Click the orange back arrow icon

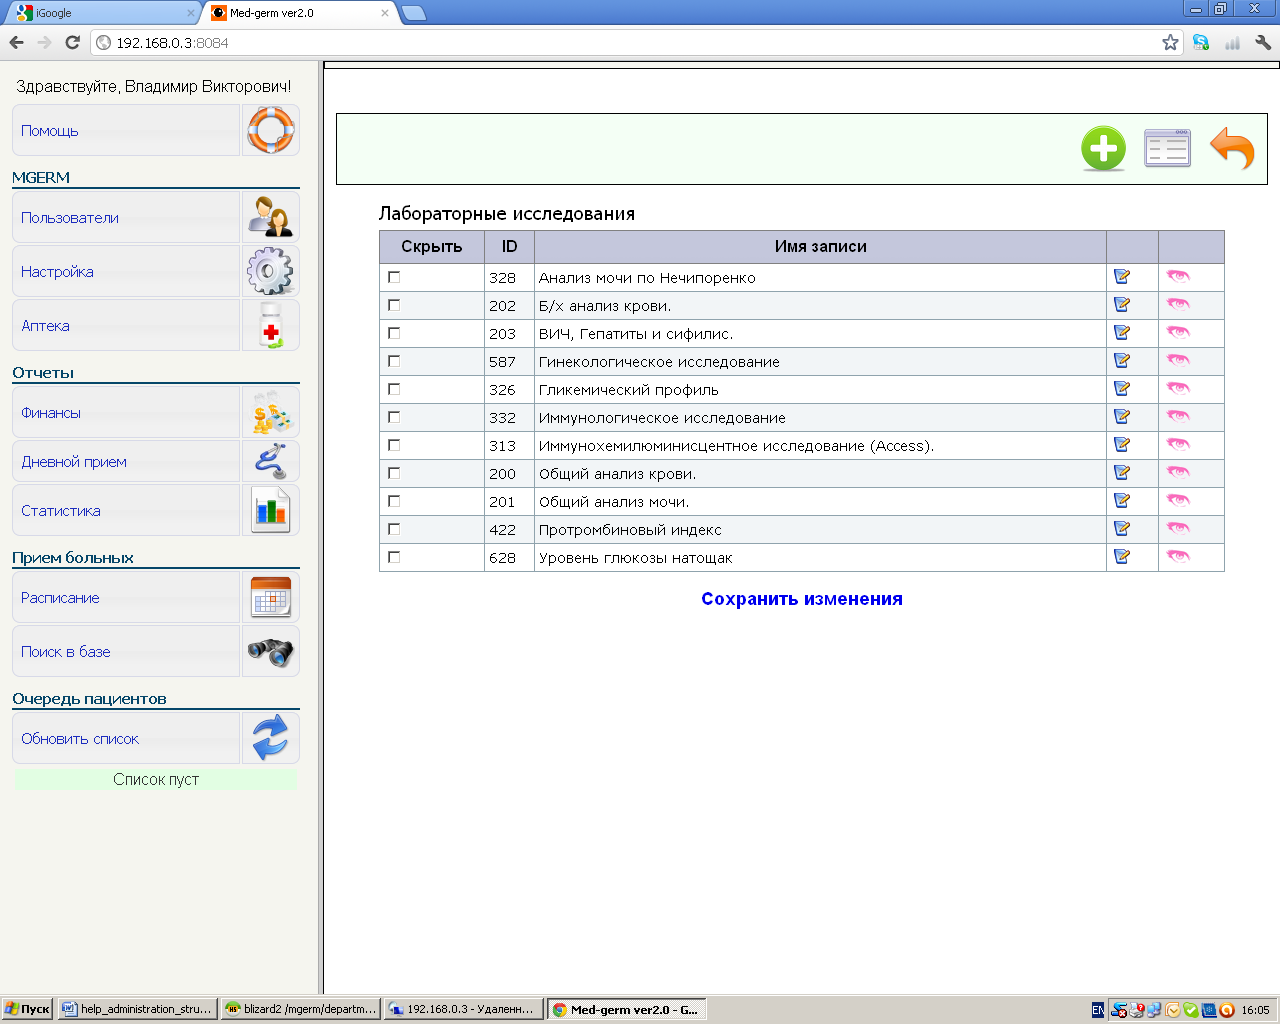click(x=1232, y=149)
